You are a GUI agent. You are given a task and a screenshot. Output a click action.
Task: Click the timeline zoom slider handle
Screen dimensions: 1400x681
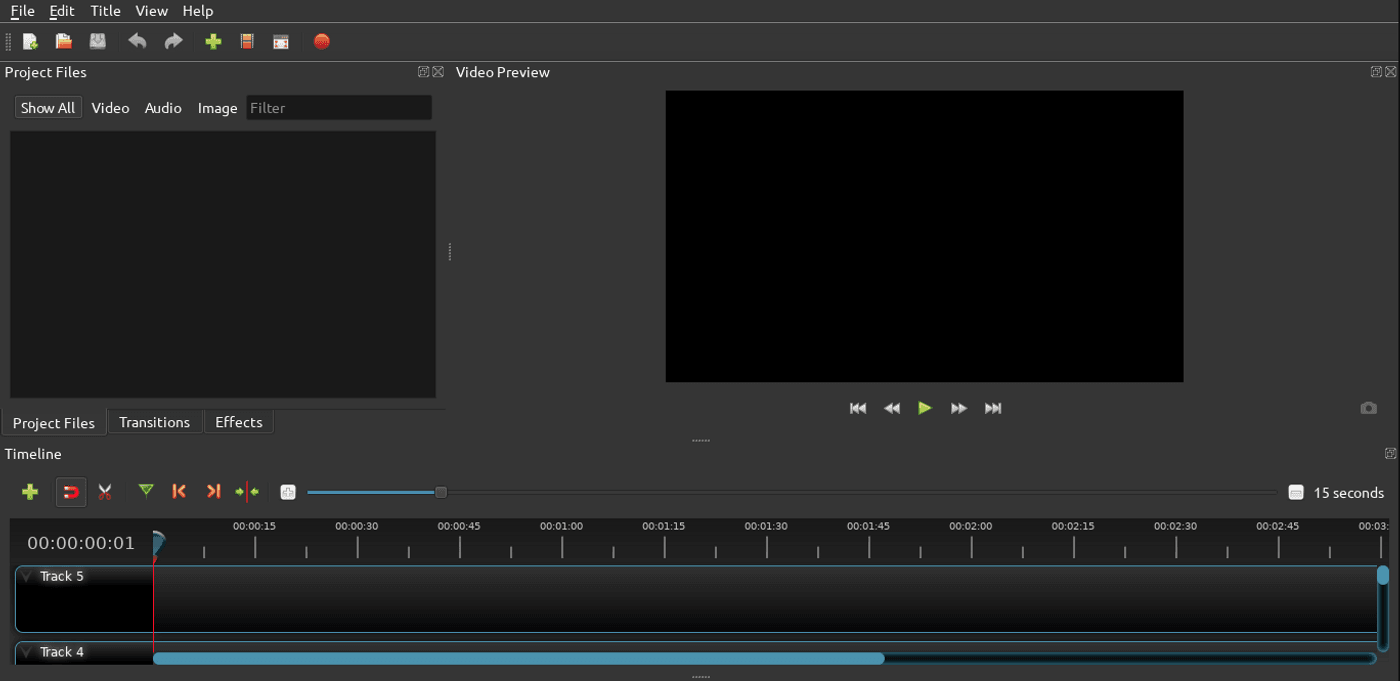point(441,492)
